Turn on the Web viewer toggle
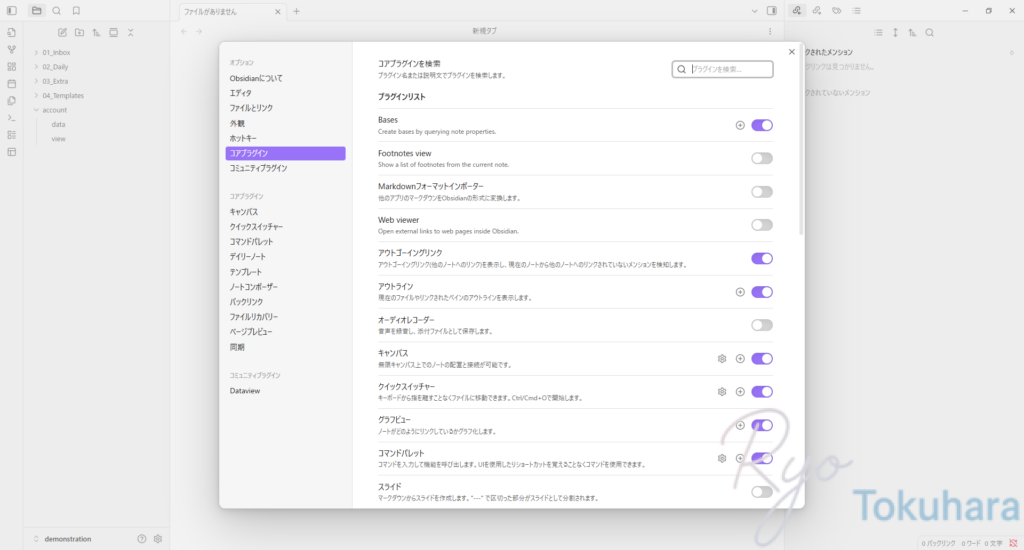Viewport: 1024px width, 550px height. coord(761,225)
